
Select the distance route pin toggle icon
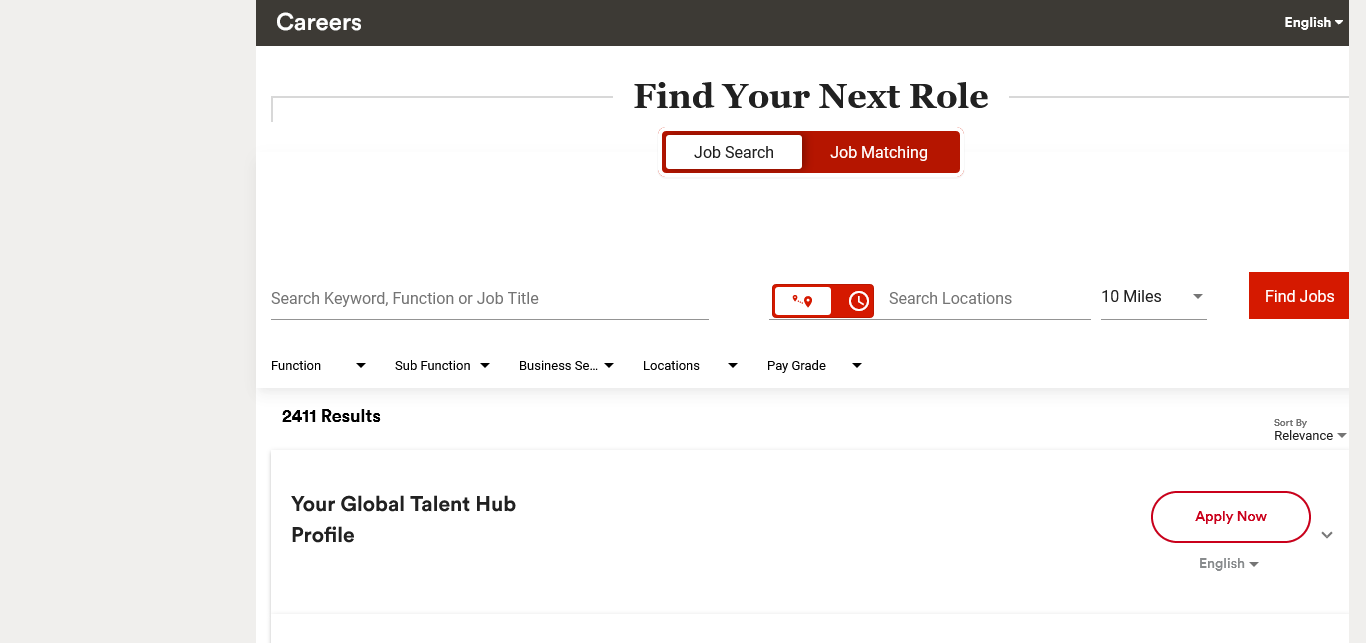[802, 301]
